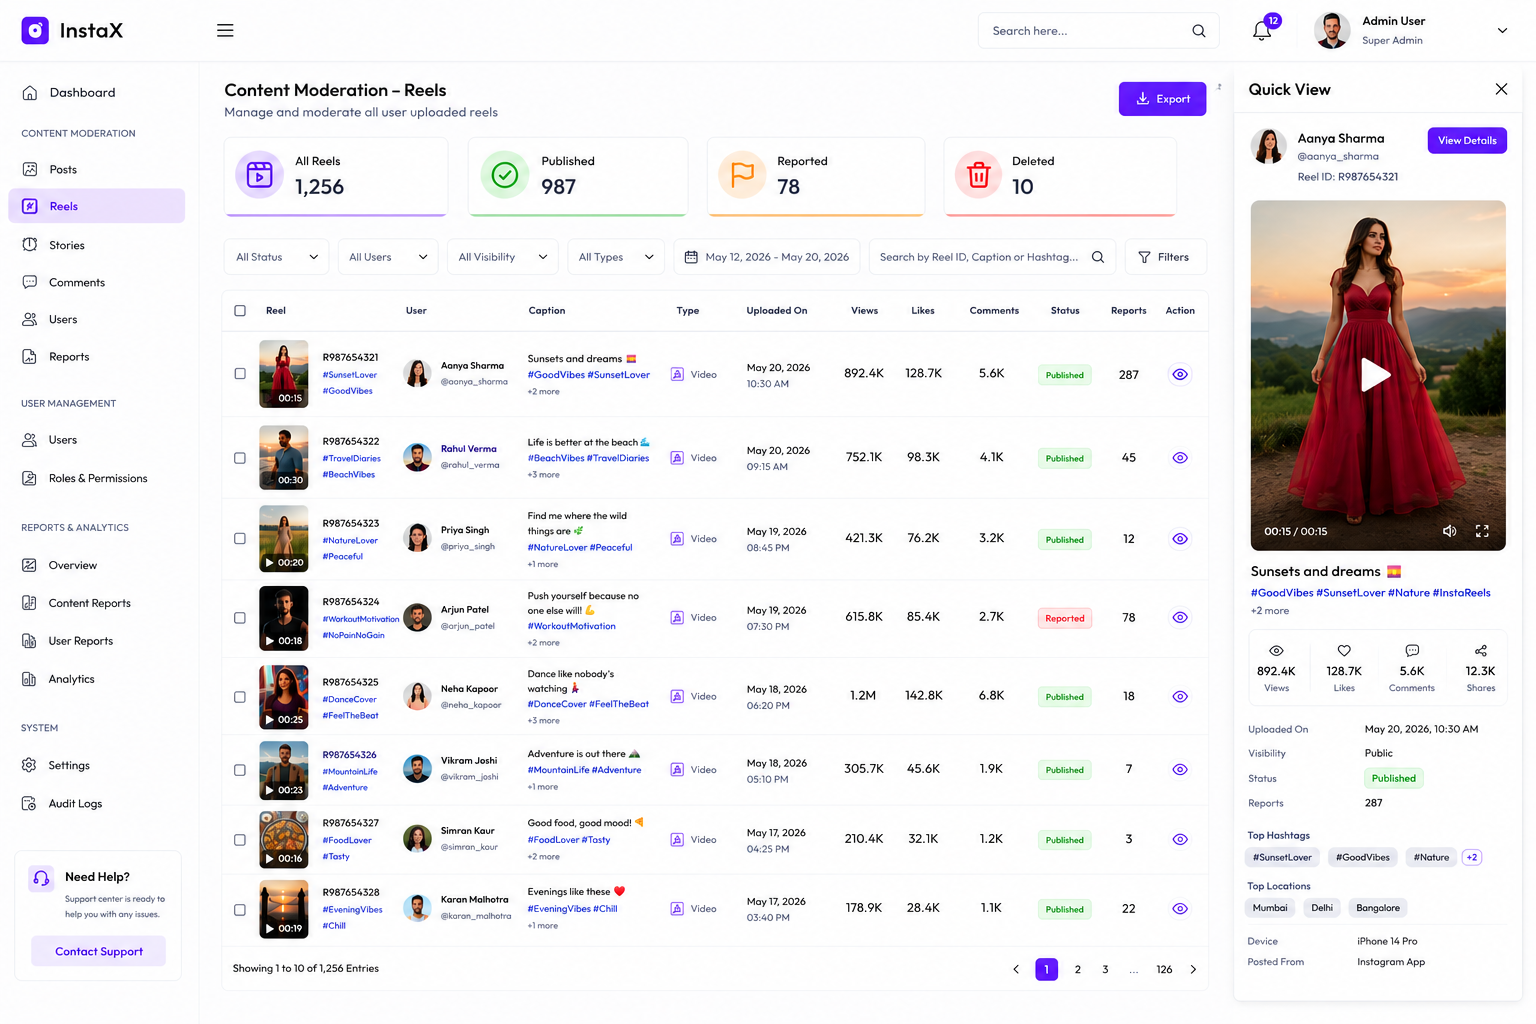The height and width of the screenshot is (1024, 1536).
Task: Click the Filters button
Action: pos(1165,257)
